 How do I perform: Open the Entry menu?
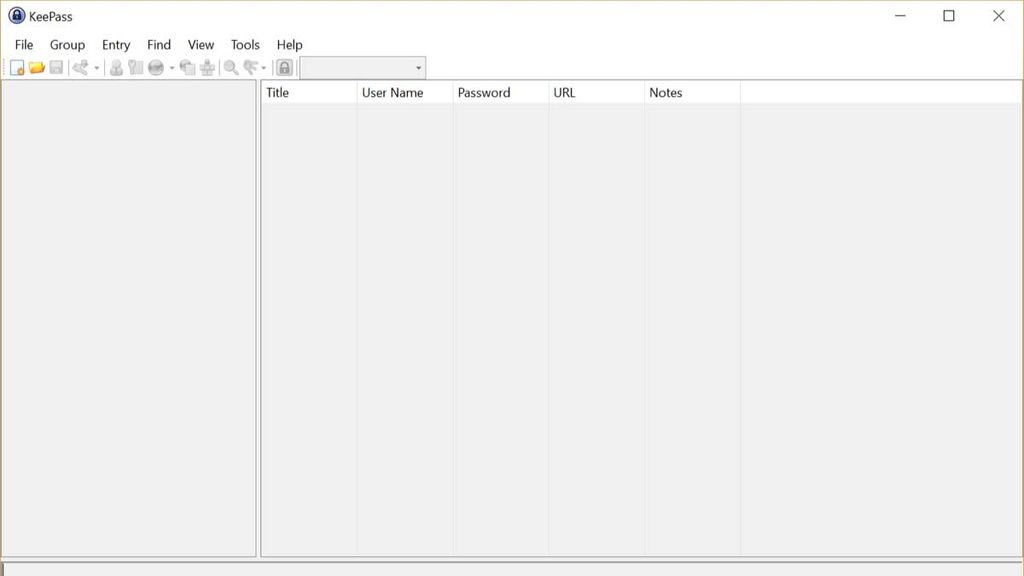(x=115, y=44)
